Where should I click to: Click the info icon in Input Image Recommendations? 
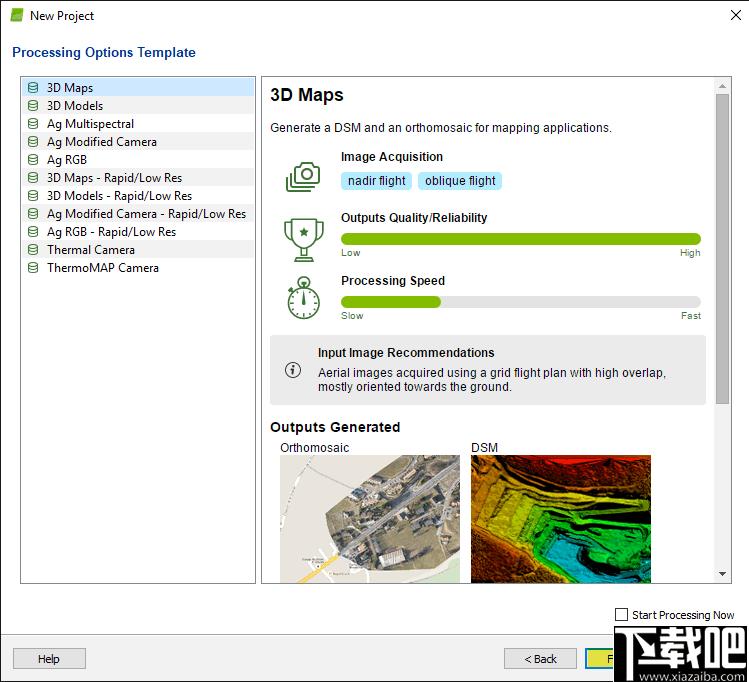pos(293,370)
